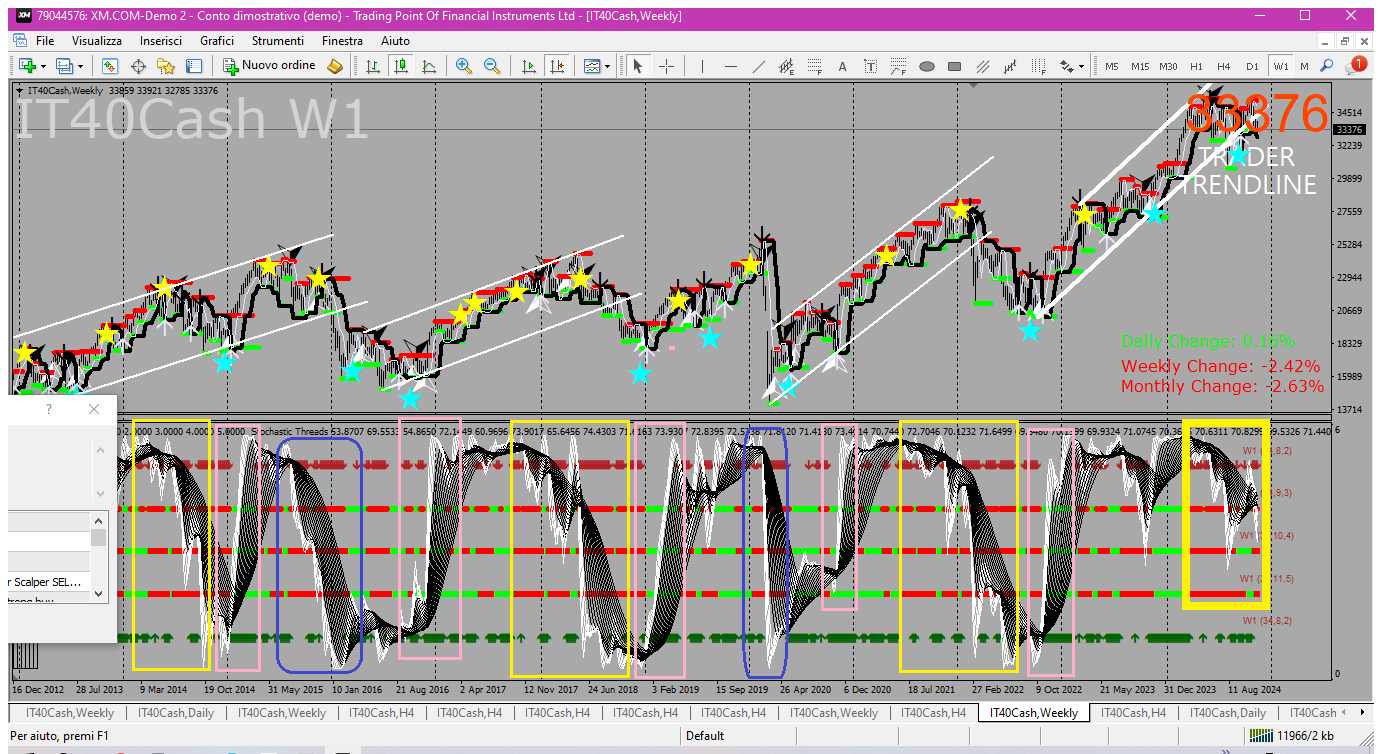The width and height of the screenshot is (1382, 754).
Task: Click the Default profile in status bar
Action: click(705, 736)
